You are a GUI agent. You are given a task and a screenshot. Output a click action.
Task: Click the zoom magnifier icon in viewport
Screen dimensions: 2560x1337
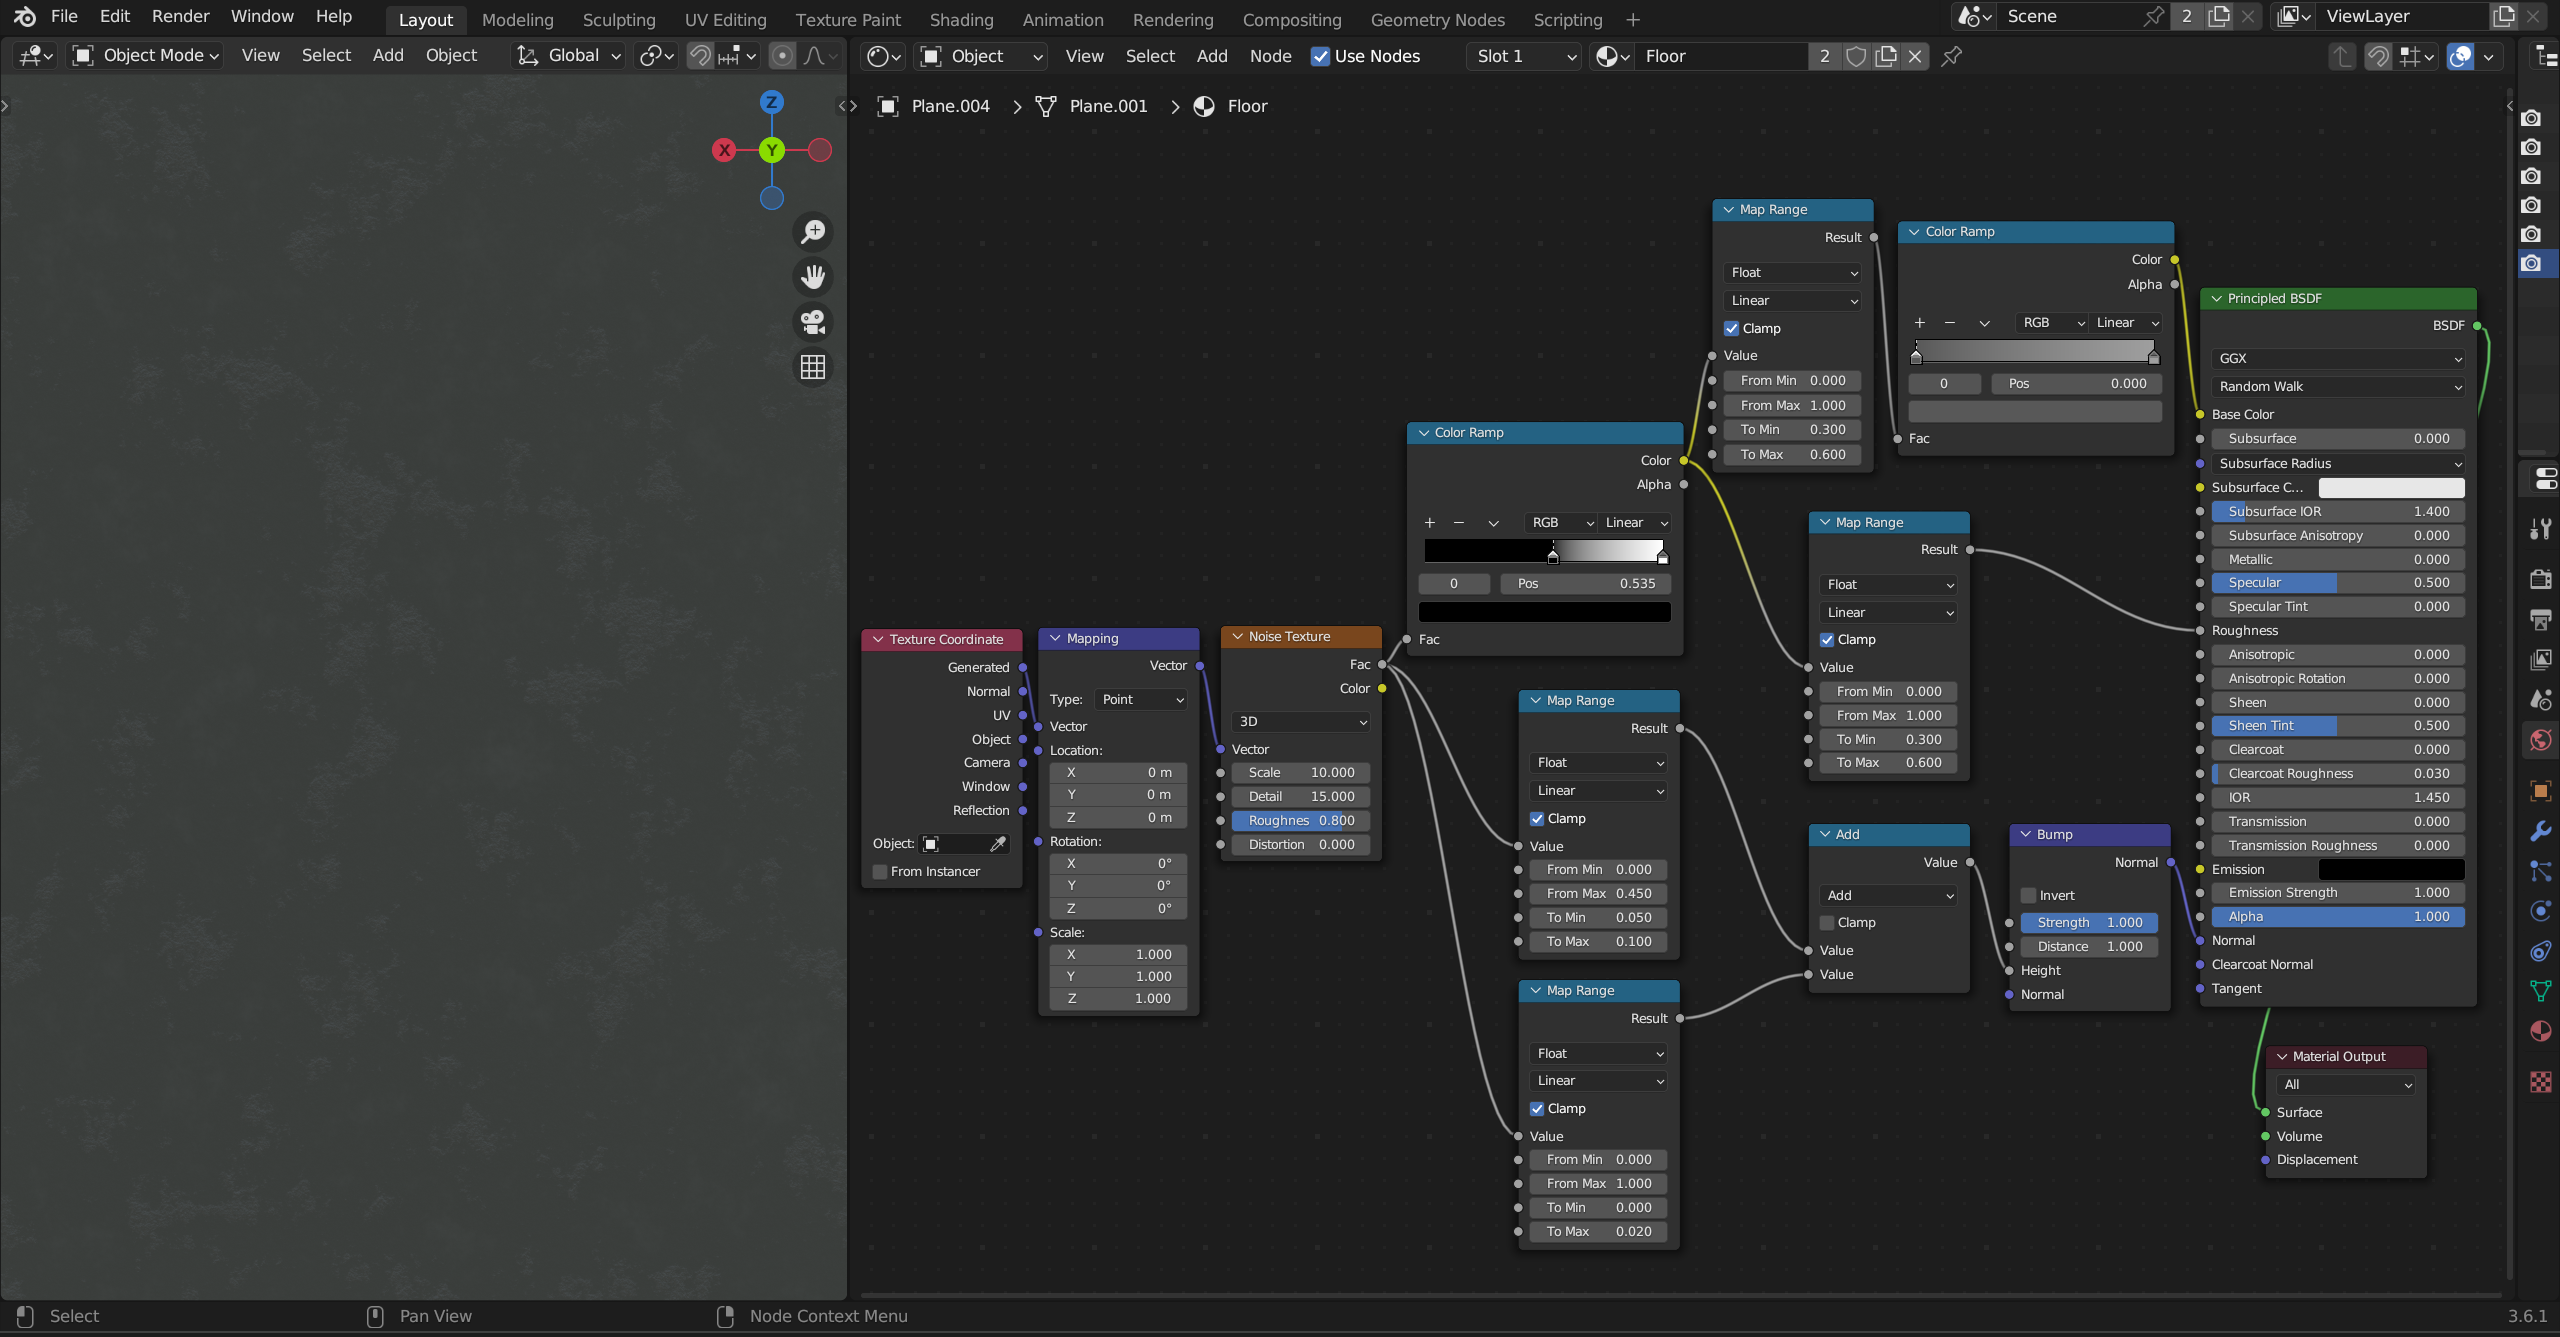pos(813,232)
